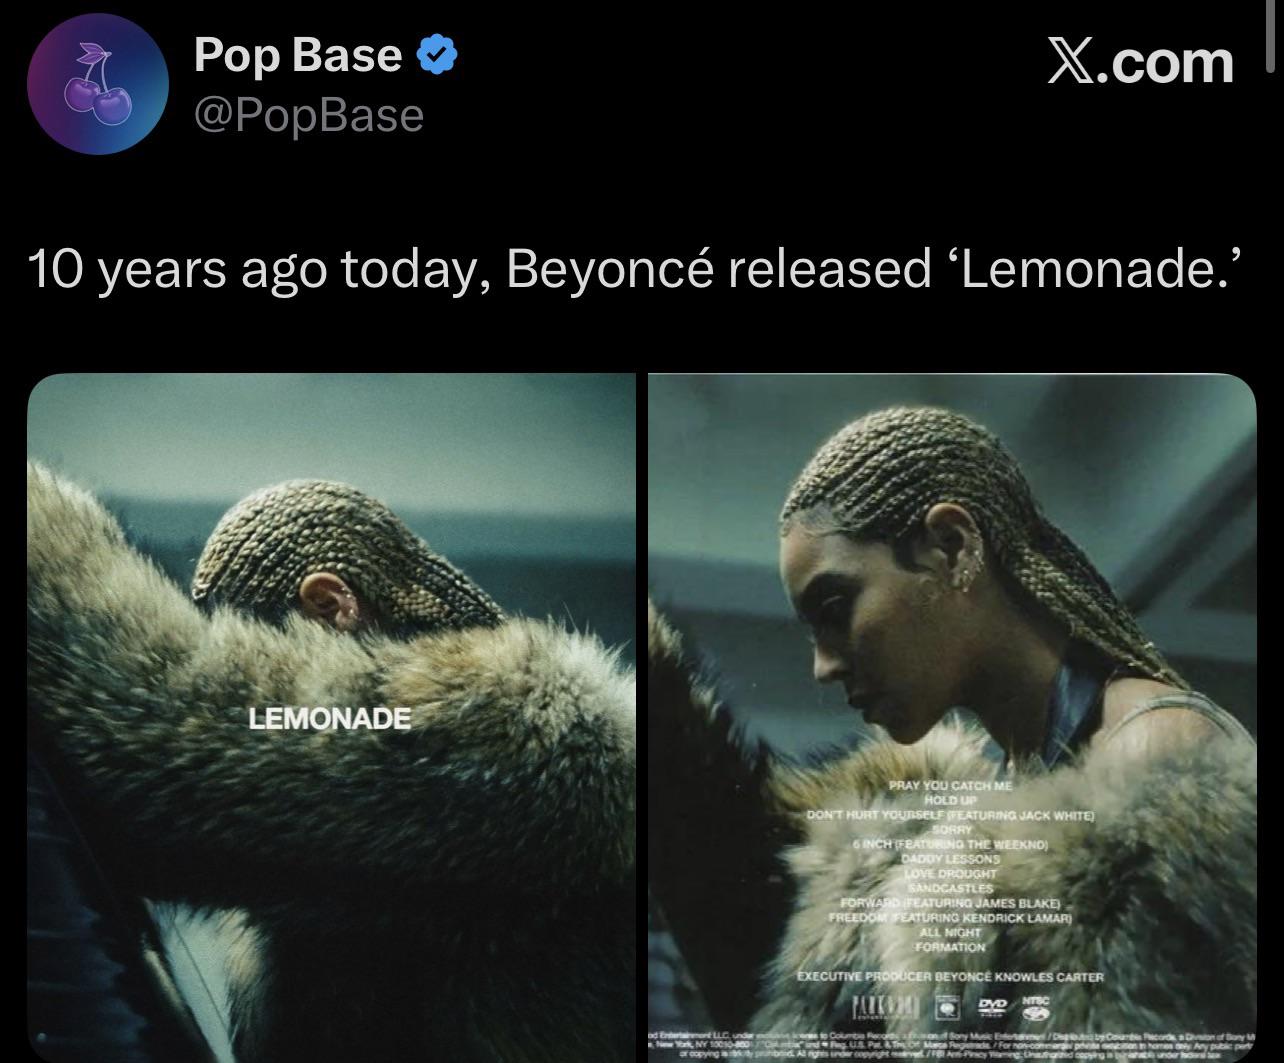Click the X.com logo watermark
The width and height of the screenshot is (1284, 1063).
tap(1140, 62)
